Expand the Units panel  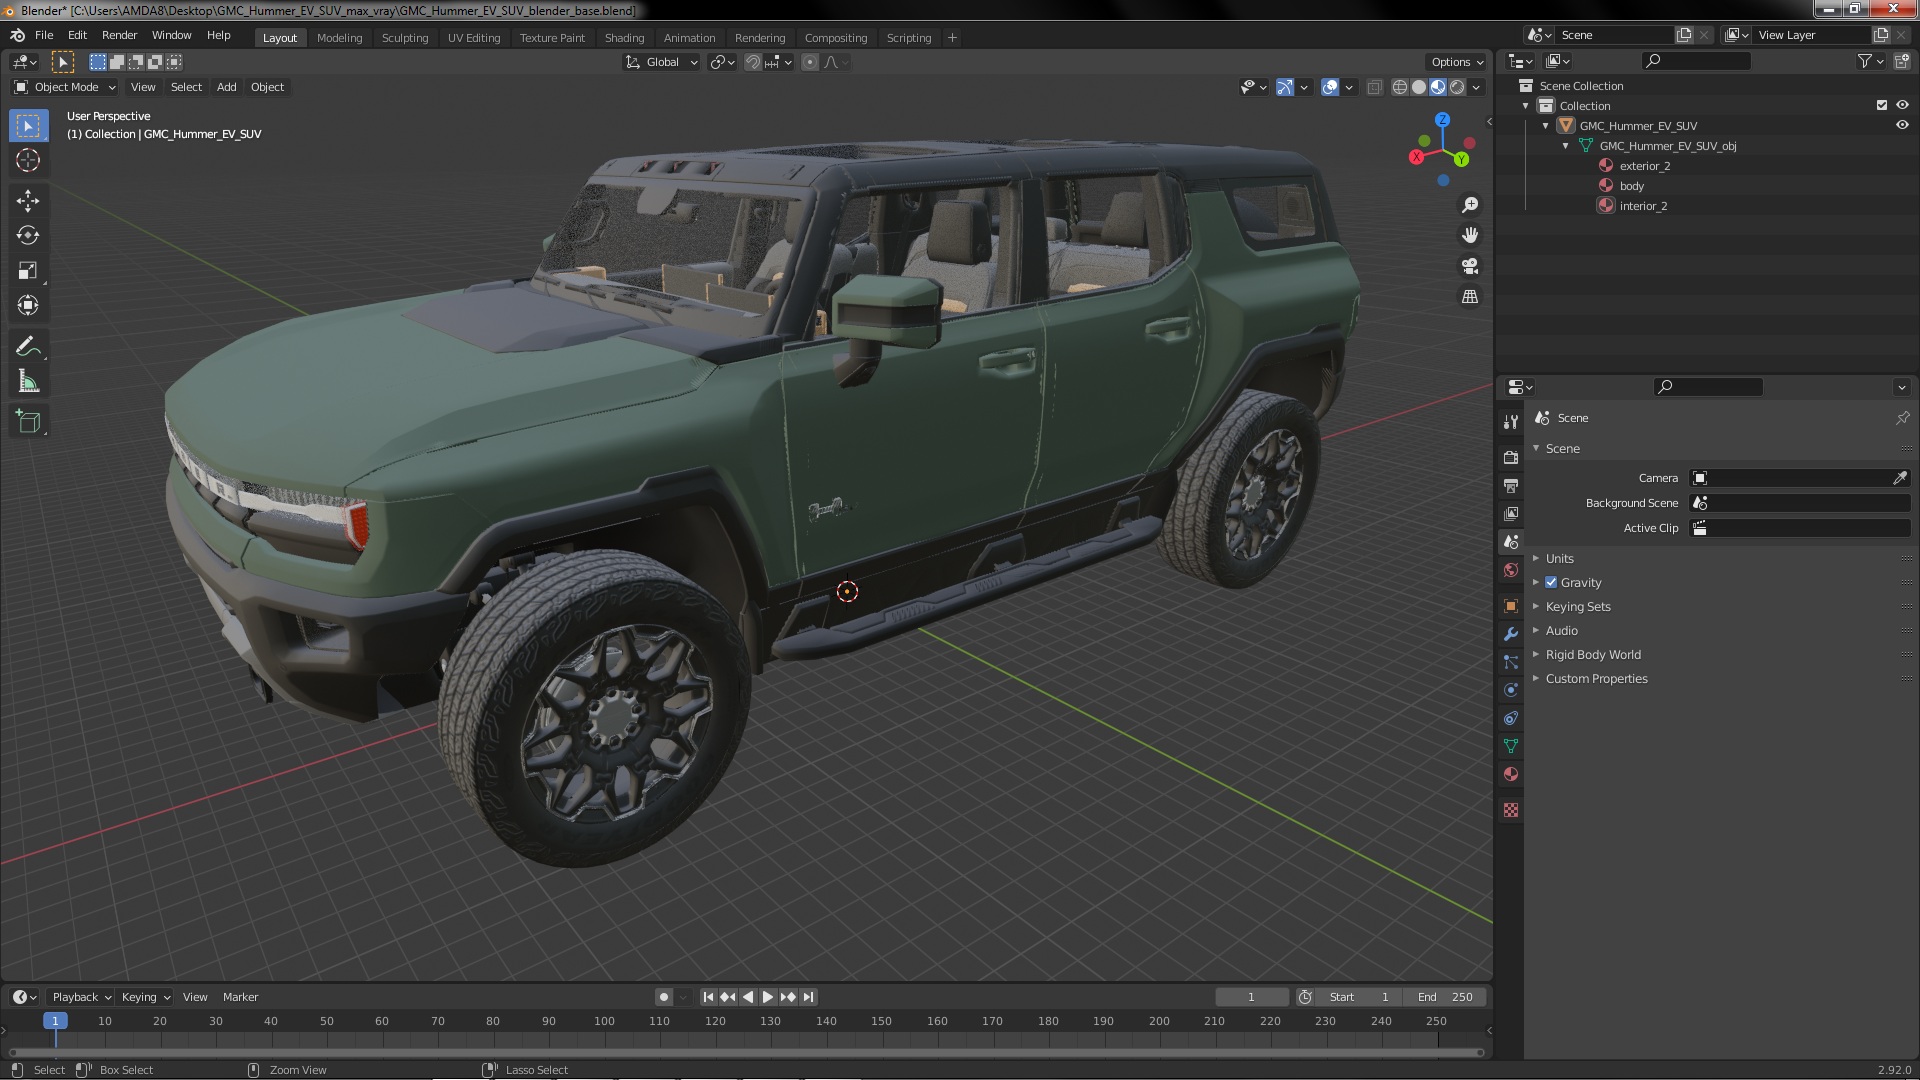[x=1559, y=558]
